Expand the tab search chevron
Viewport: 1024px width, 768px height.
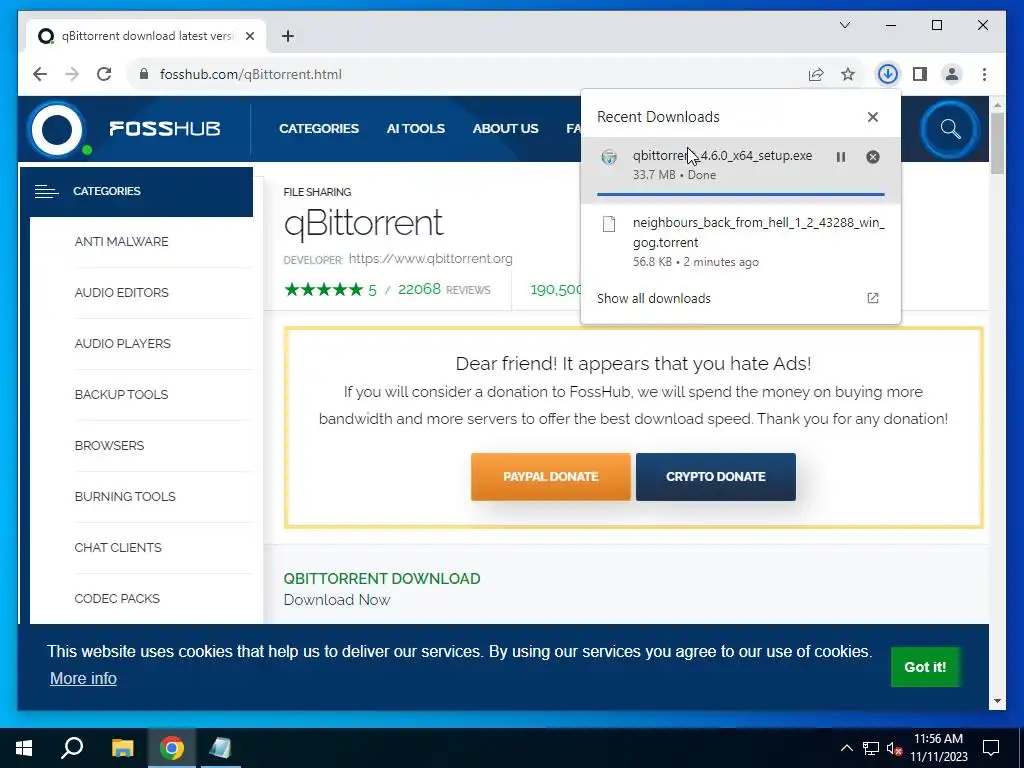pos(844,25)
